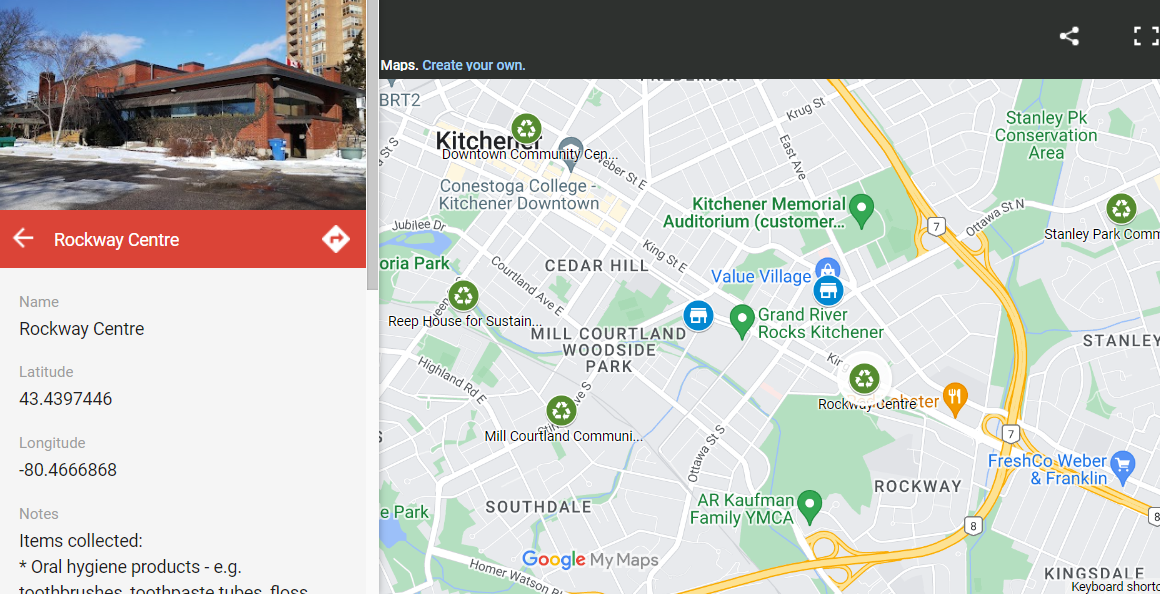Image resolution: width=1160 pixels, height=594 pixels.
Task: Click the Value Village map label
Action: coord(761,277)
